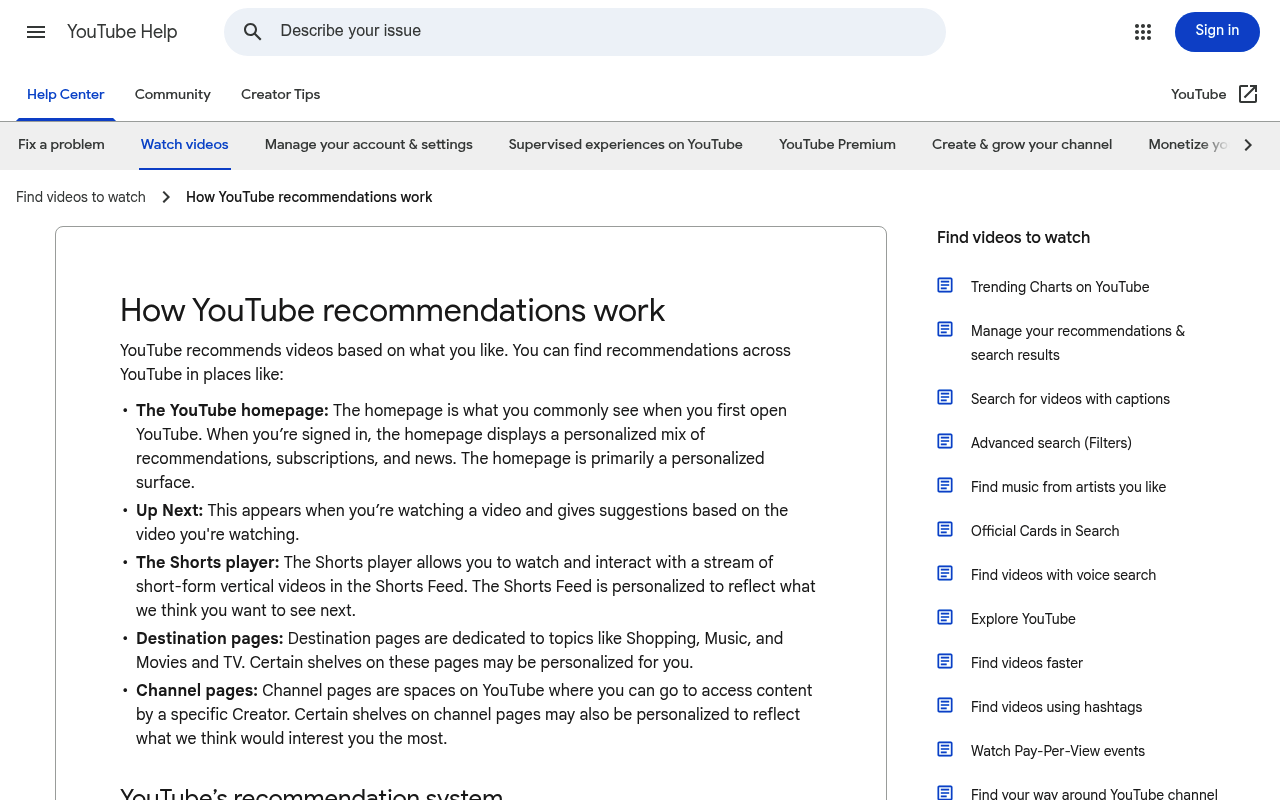Click article icon beside Find music from artists
This screenshot has height=800, width=1280.
tap(945, 485)
